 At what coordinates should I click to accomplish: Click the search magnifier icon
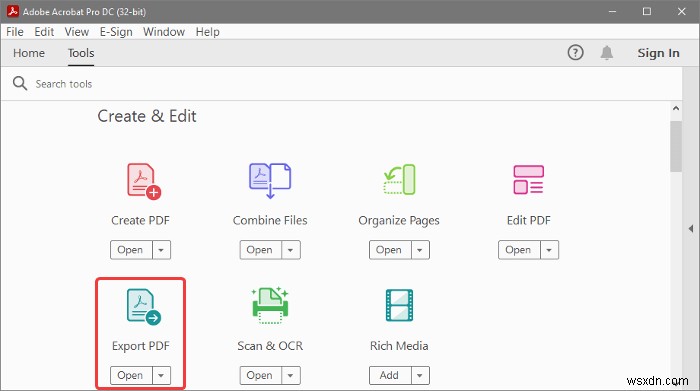[20, 83]
